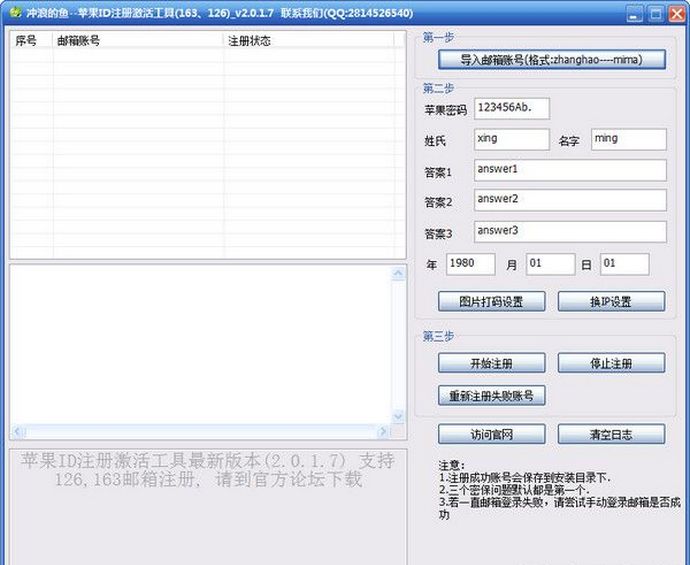Click the 日 day input field
Image resolution: width=690 pixels, height=565 pixels.
pyautogui.click(x=624, y=264)
